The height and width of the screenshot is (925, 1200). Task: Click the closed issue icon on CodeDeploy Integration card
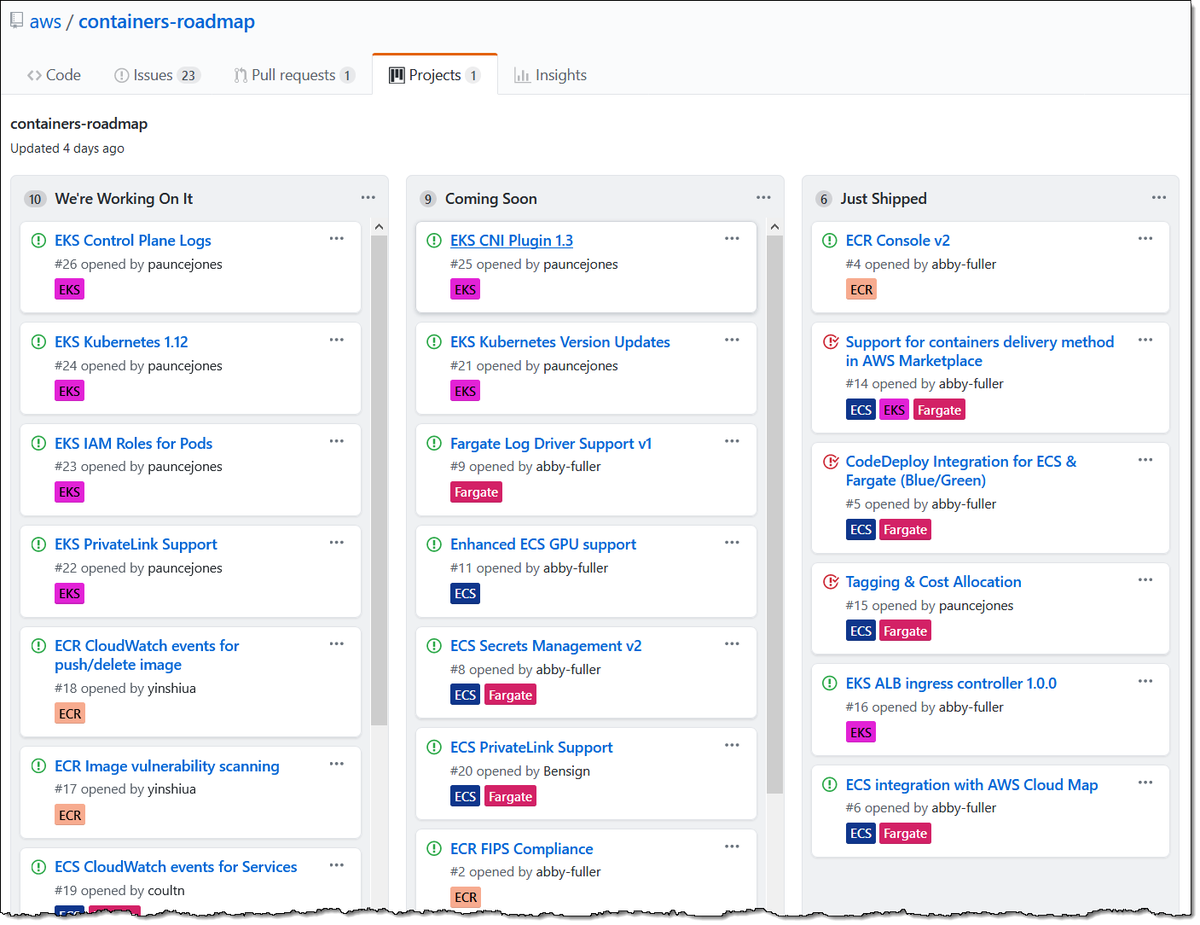tap(829, 462)
